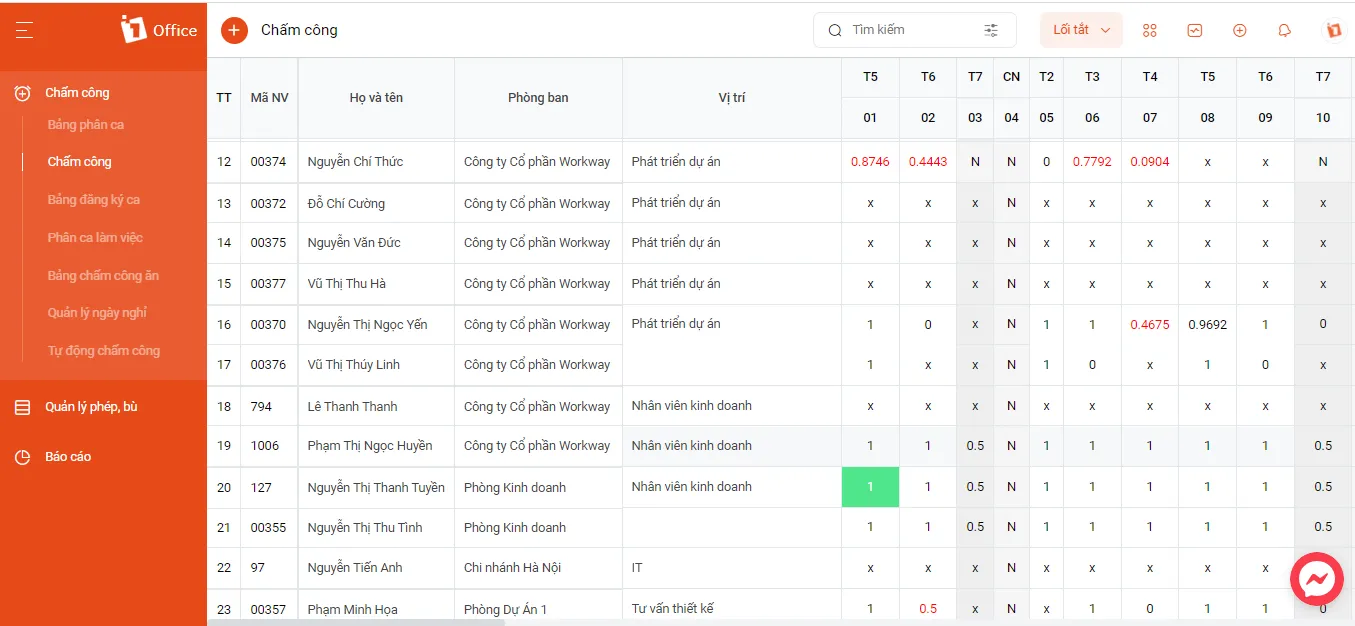Click the 1Office logo

[158, 30]
